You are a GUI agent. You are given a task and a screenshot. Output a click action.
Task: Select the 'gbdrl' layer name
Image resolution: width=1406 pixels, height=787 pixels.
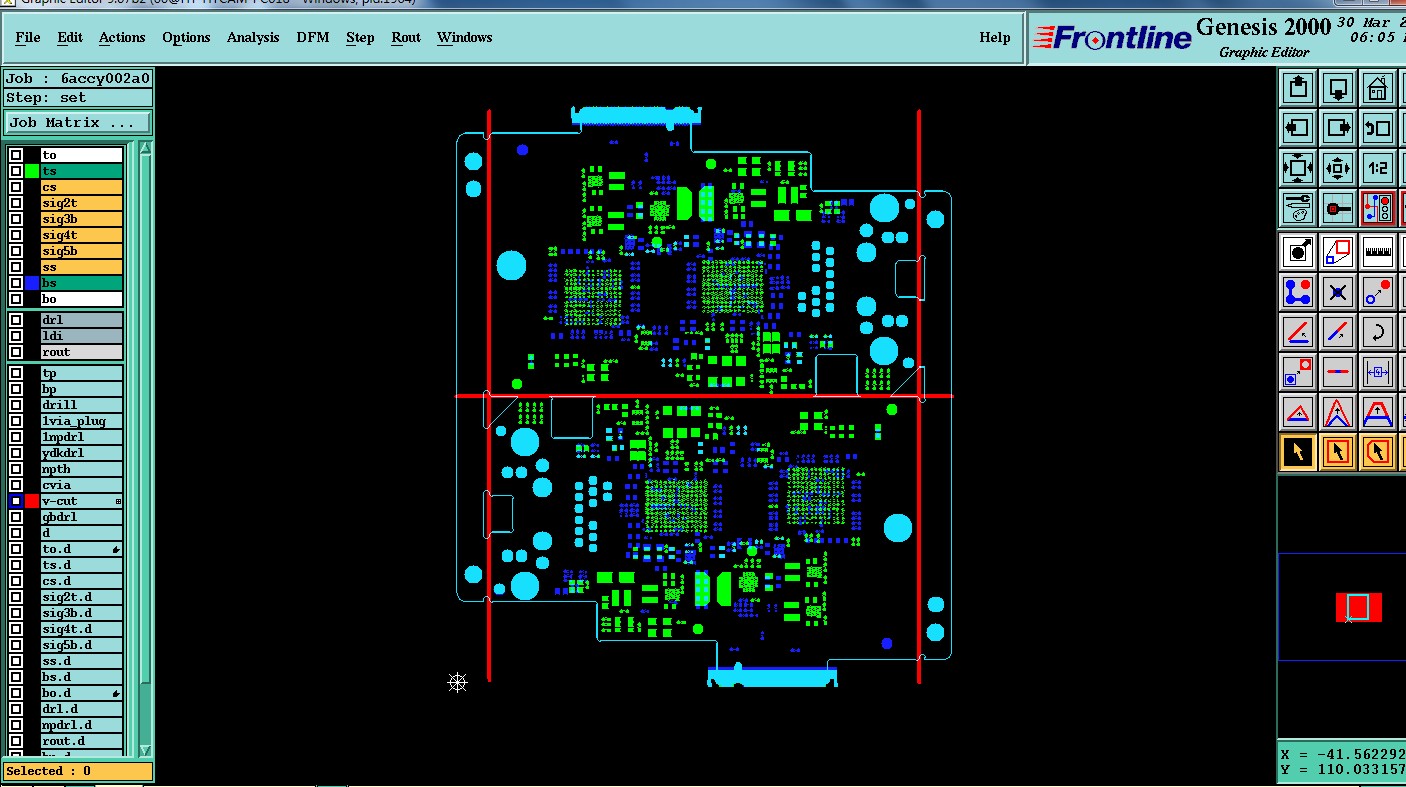tap(82, 517)
